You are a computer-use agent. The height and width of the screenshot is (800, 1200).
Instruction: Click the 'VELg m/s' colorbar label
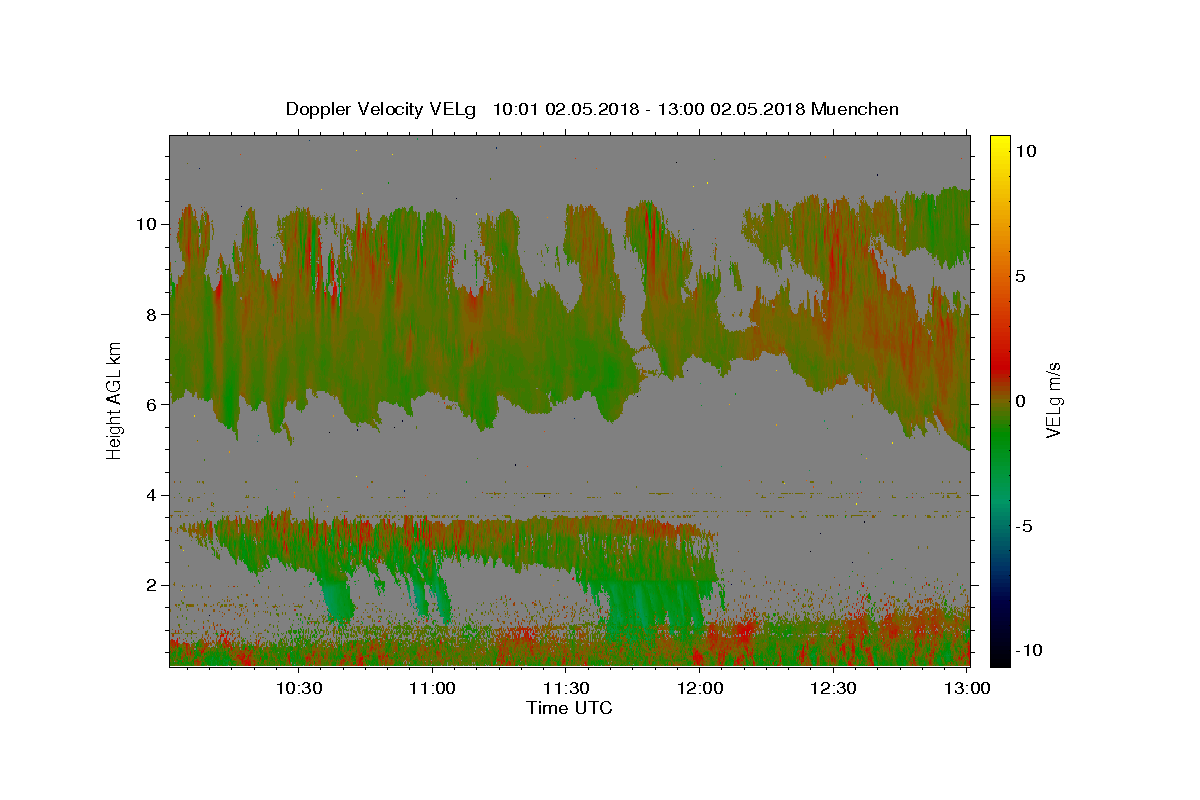[x=1053, y=401]
